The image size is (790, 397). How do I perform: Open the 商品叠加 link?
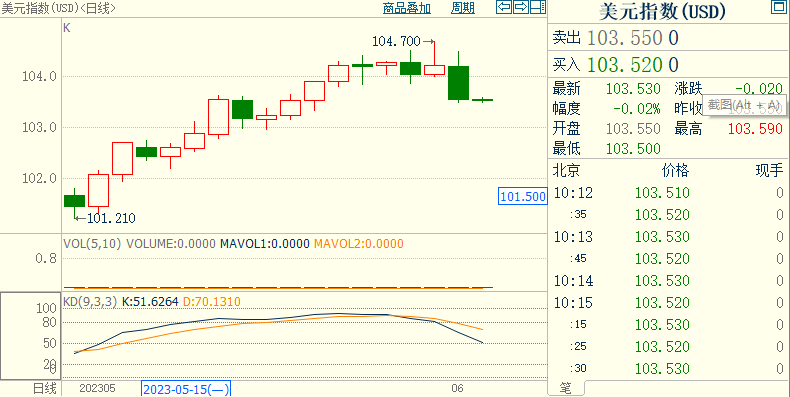[x=407, y=8]
